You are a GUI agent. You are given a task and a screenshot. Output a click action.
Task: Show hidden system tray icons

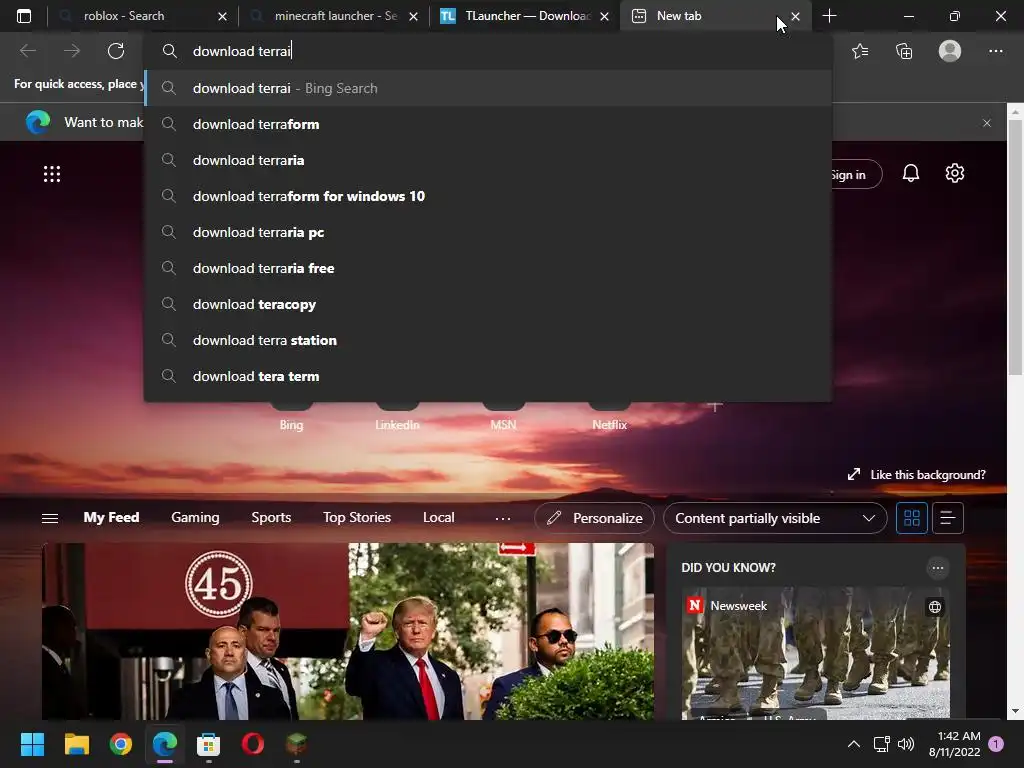point(854,744)
